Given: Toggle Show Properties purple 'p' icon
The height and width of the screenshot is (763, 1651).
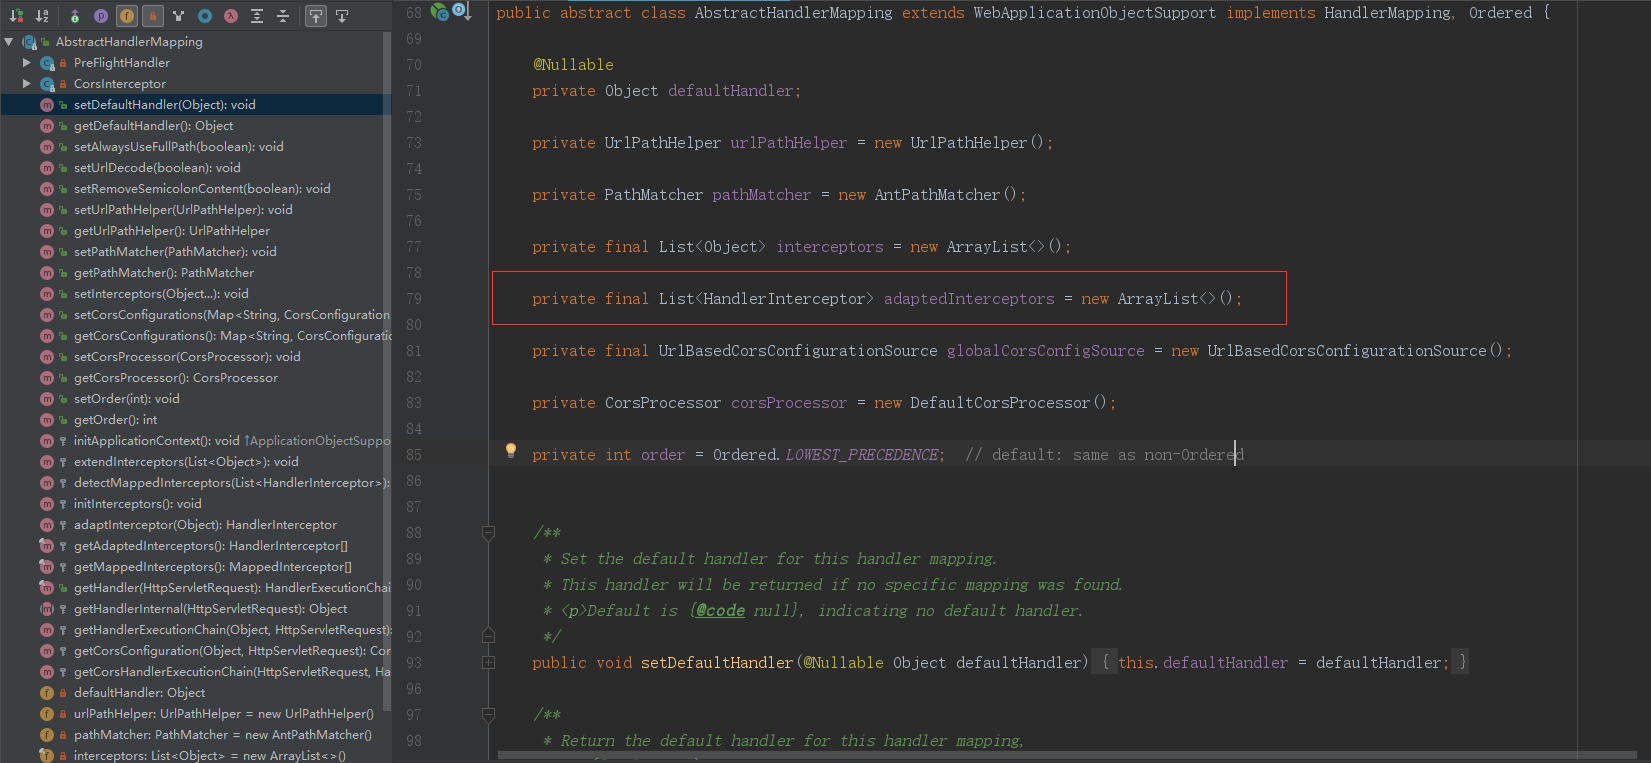Looking at the screenshot, I should coord(101,16).
